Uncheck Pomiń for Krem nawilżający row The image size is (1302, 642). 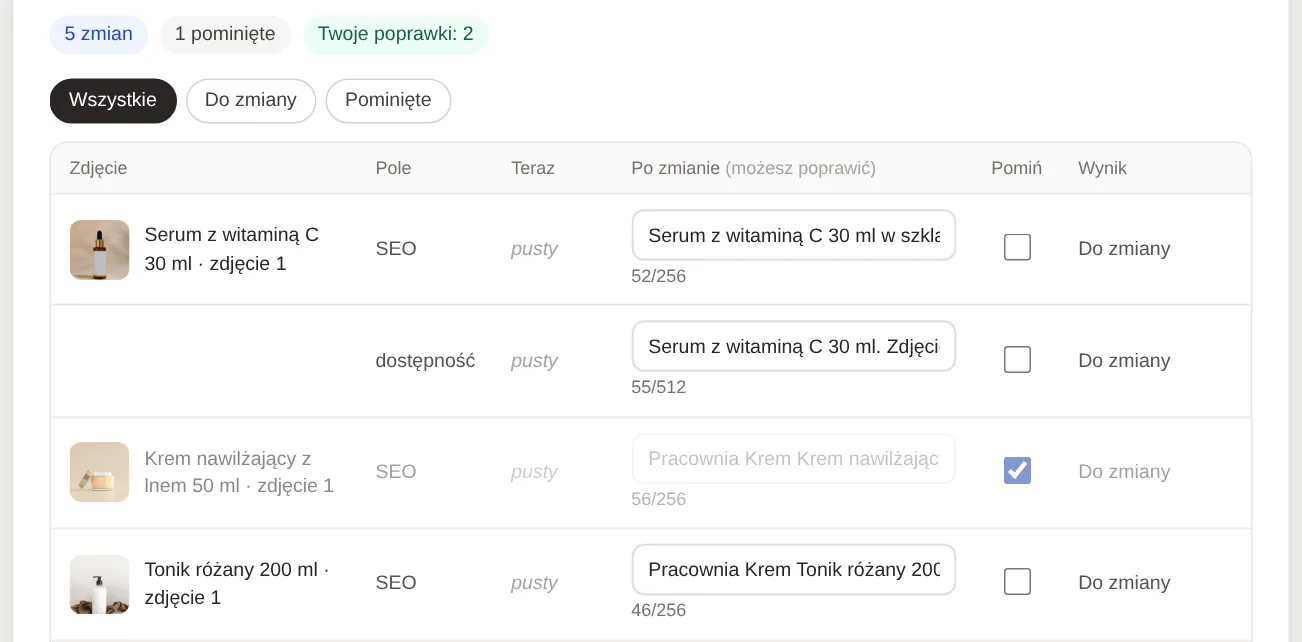coord(1017,470)
